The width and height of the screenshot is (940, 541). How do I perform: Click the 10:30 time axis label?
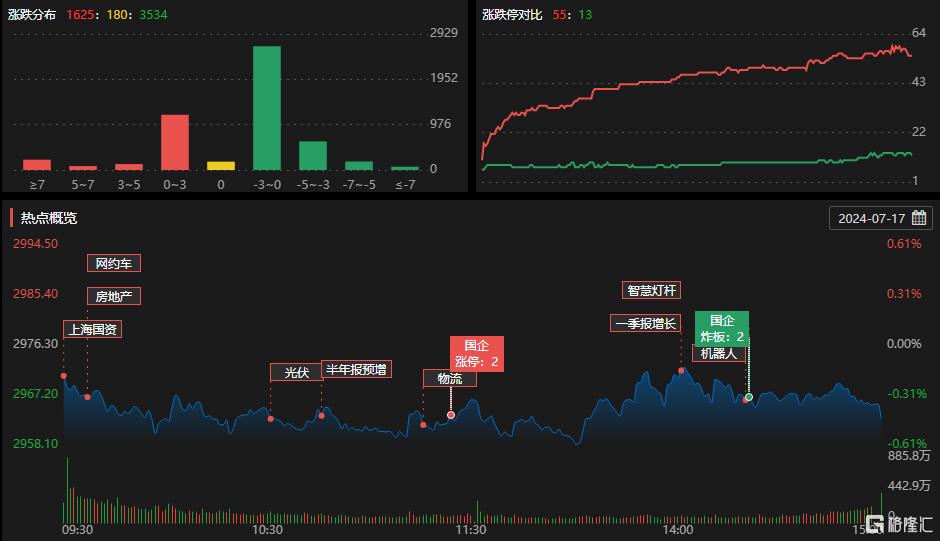267,530
